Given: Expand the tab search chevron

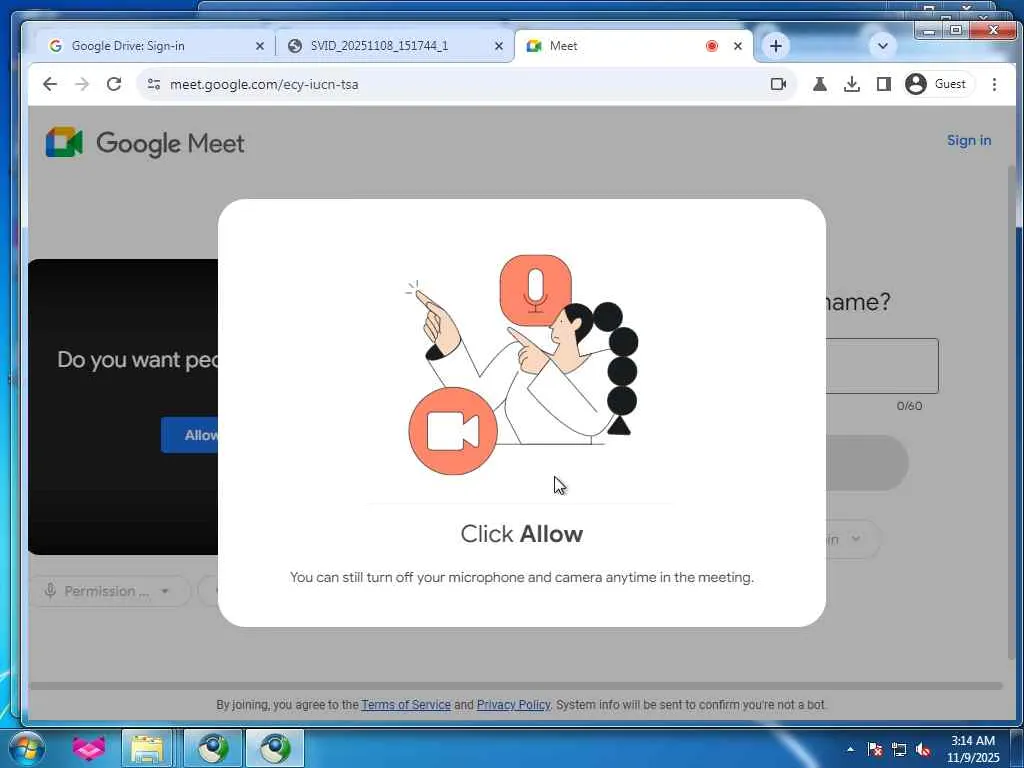Looking at the screenshot, I should click(x=882, y=46).
